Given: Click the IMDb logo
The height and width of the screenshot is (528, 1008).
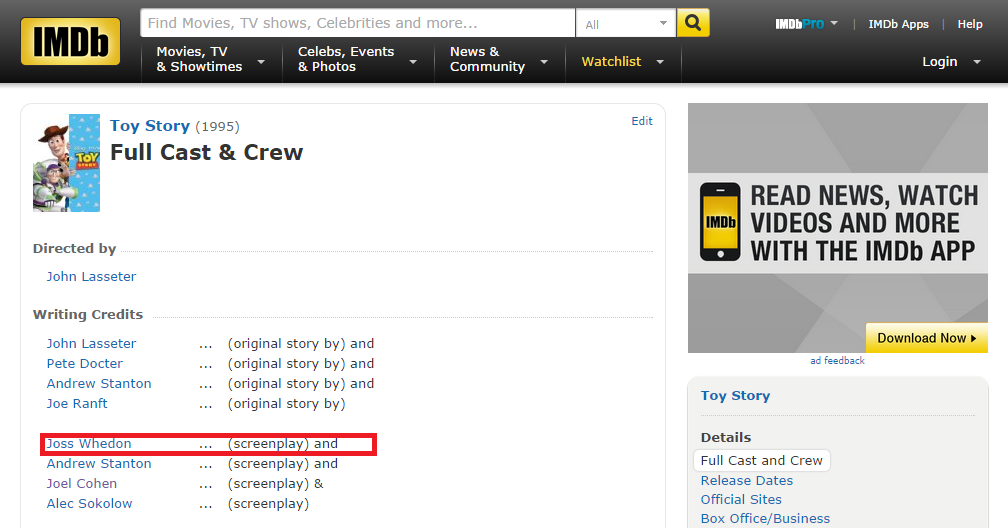Looking at the screenshot, I should pyautogui.click(x=71, y=41).
